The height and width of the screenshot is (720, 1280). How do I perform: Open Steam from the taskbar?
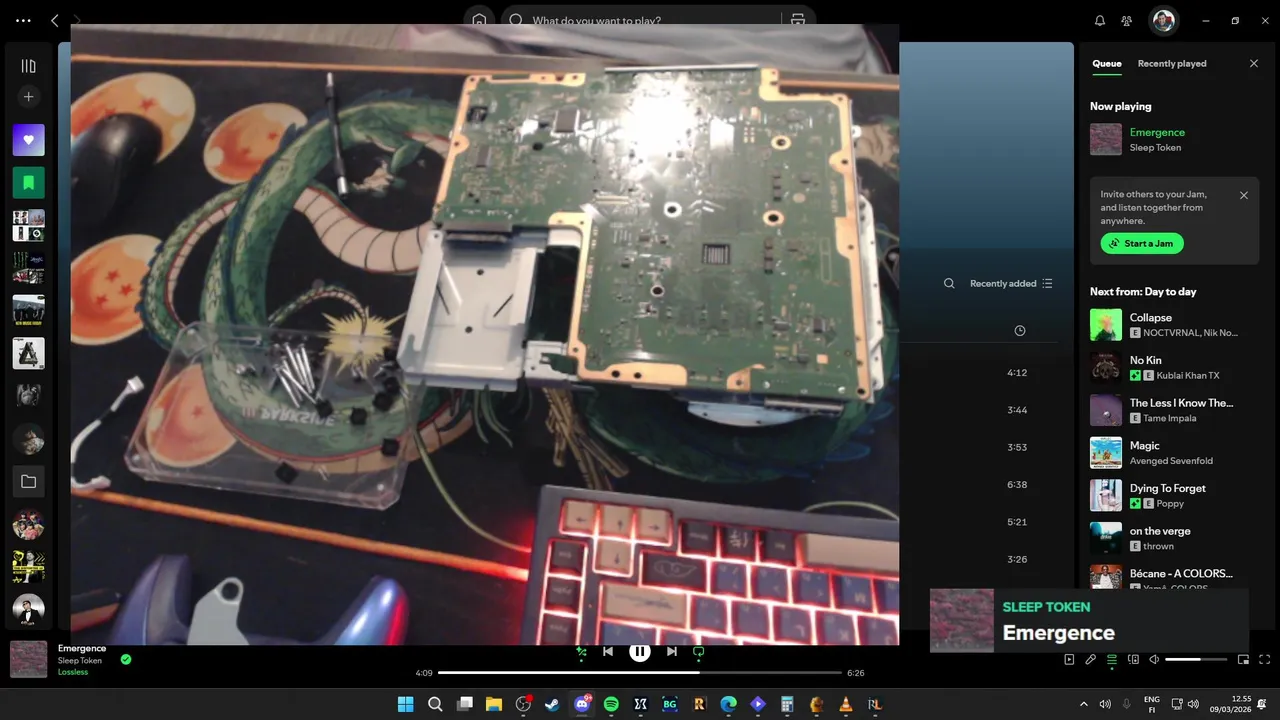552,704
